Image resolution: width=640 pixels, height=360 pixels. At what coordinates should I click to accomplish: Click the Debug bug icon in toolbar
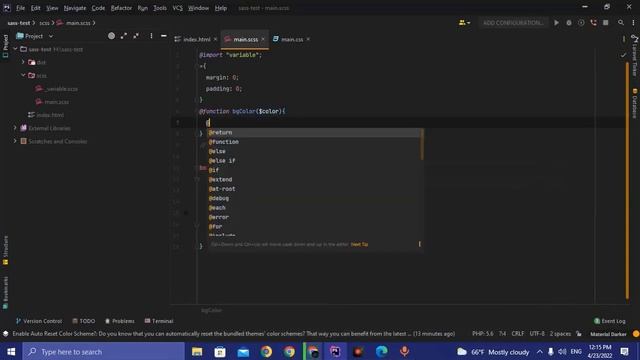pos(569,23)
